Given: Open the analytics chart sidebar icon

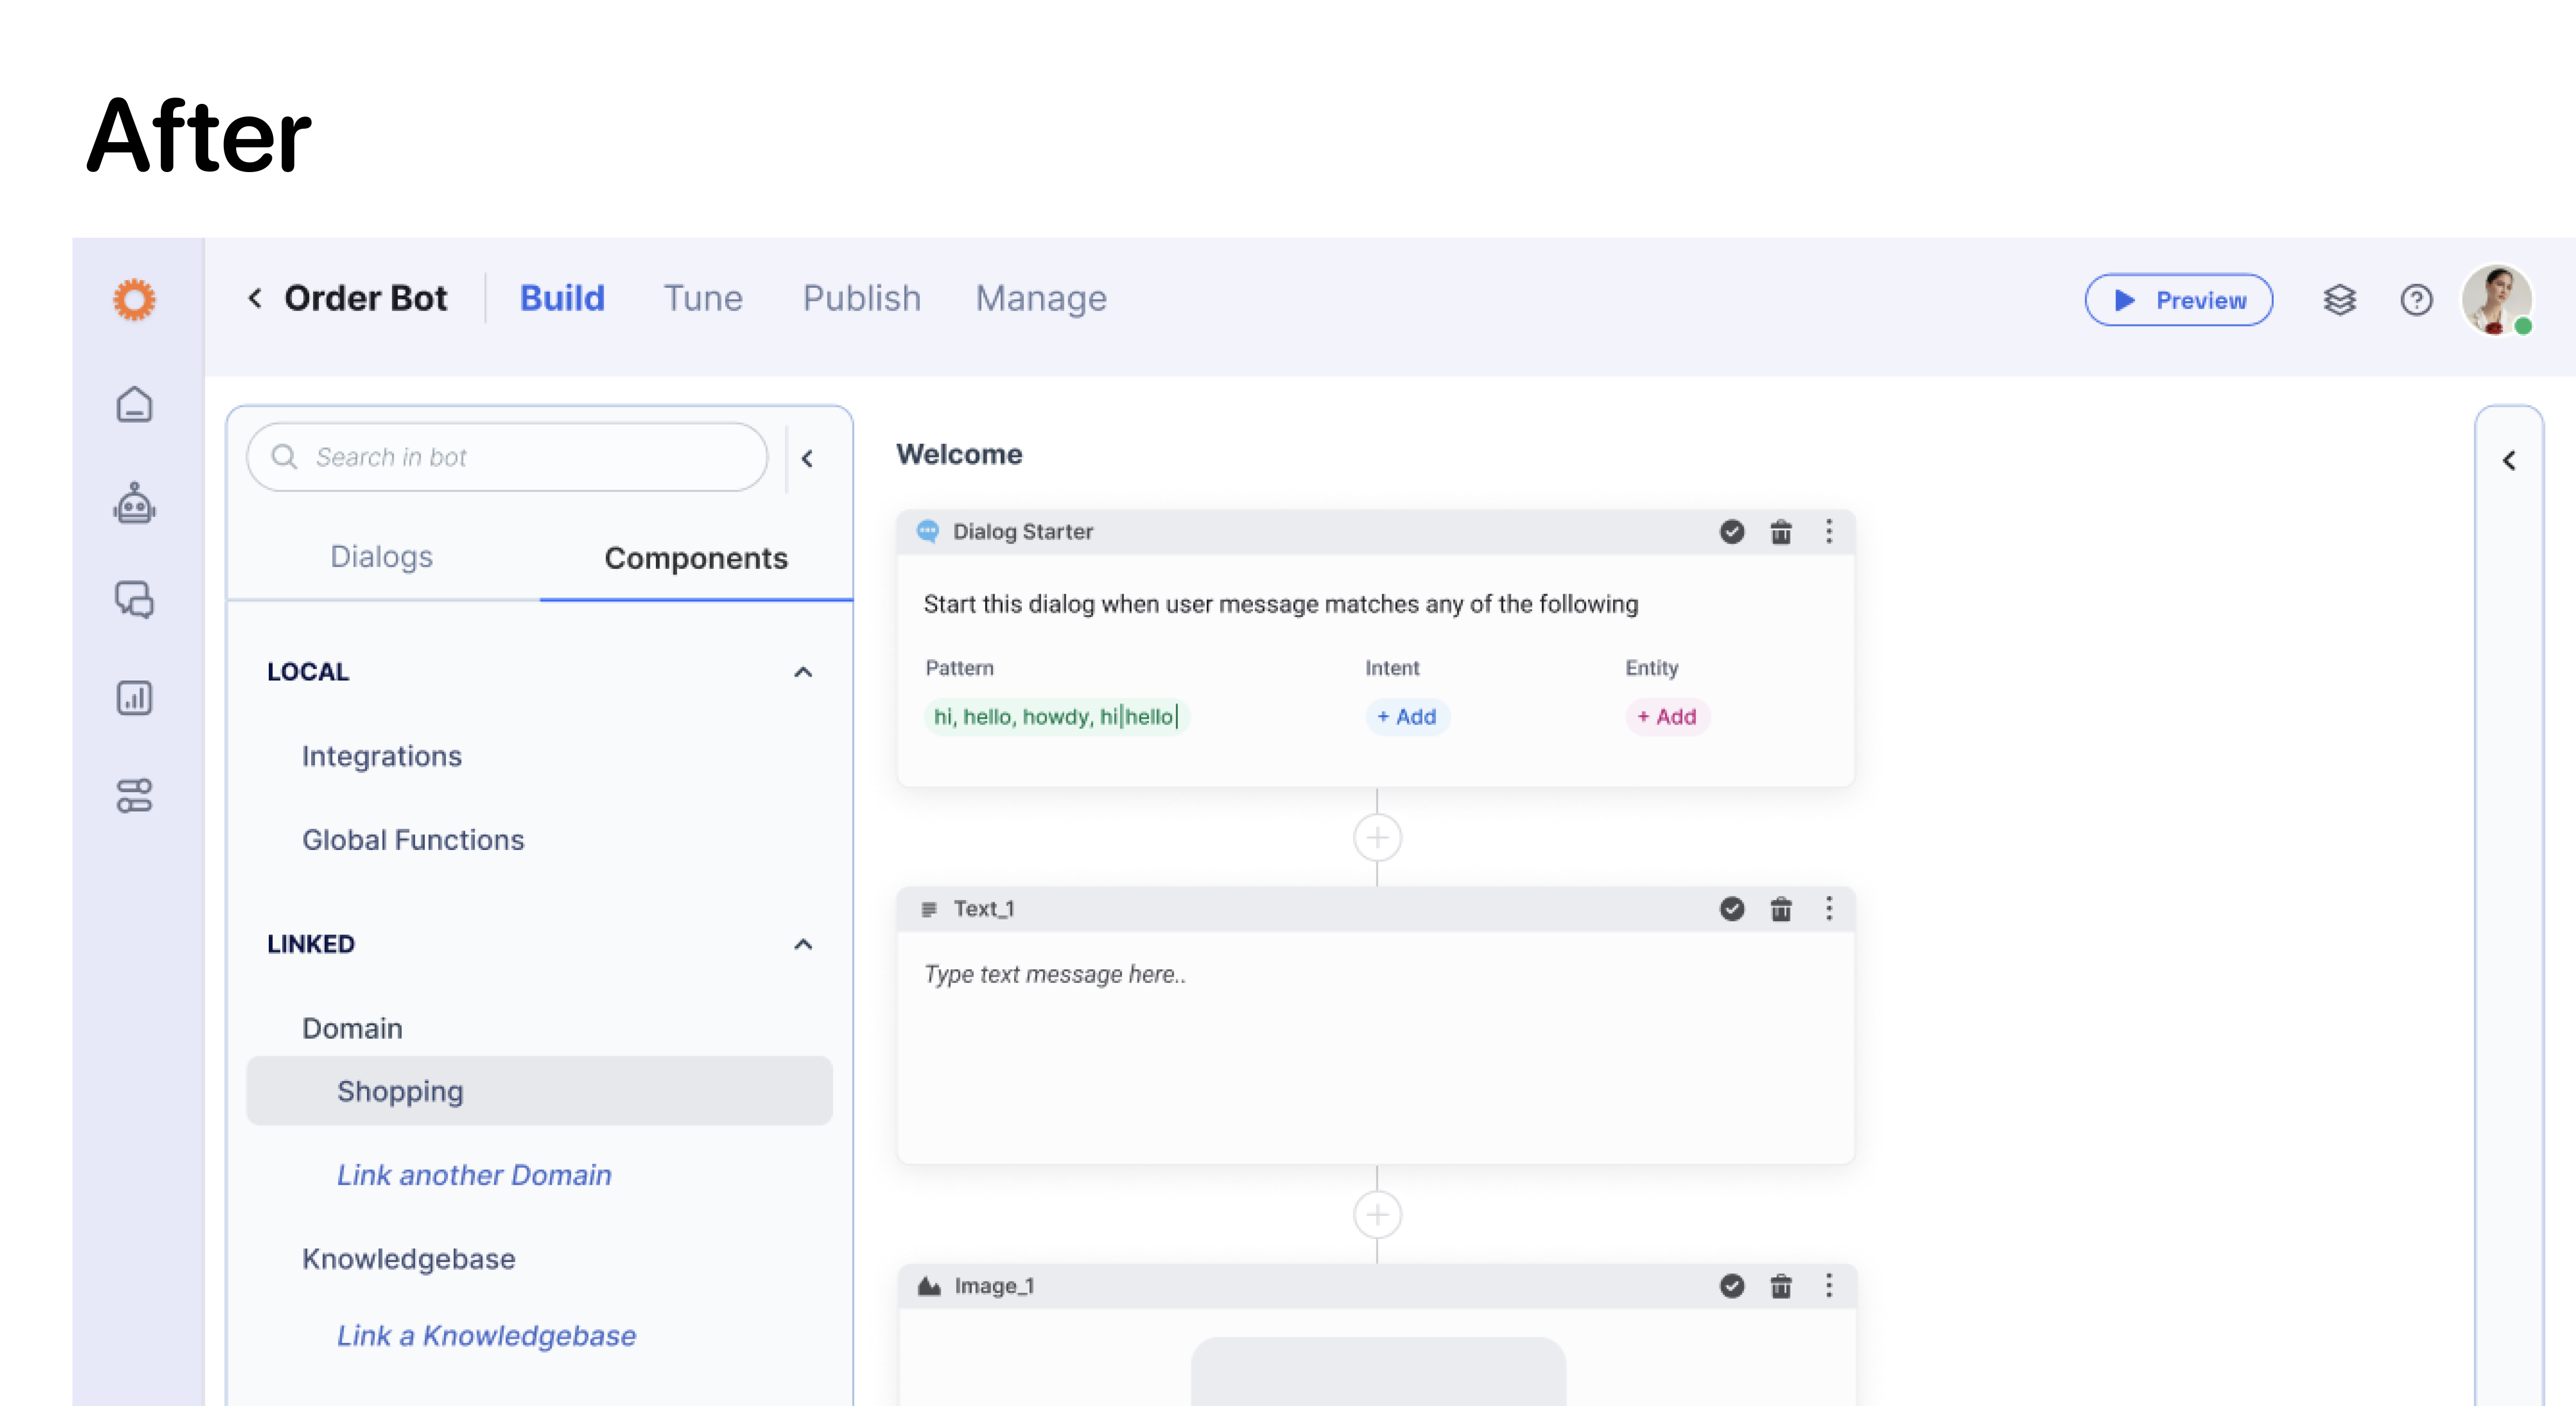Looking at the screenshot, I should coord(135,698).
